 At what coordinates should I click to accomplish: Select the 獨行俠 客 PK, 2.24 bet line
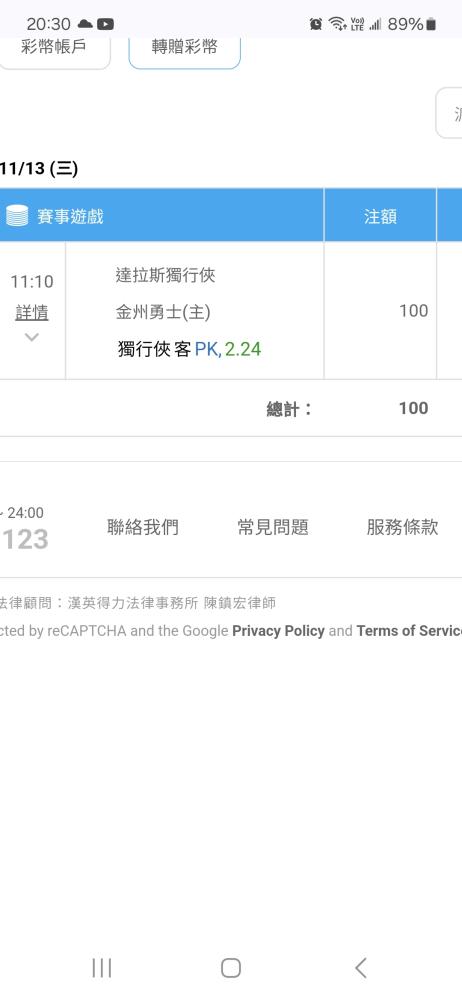click(x=190, y=349)
